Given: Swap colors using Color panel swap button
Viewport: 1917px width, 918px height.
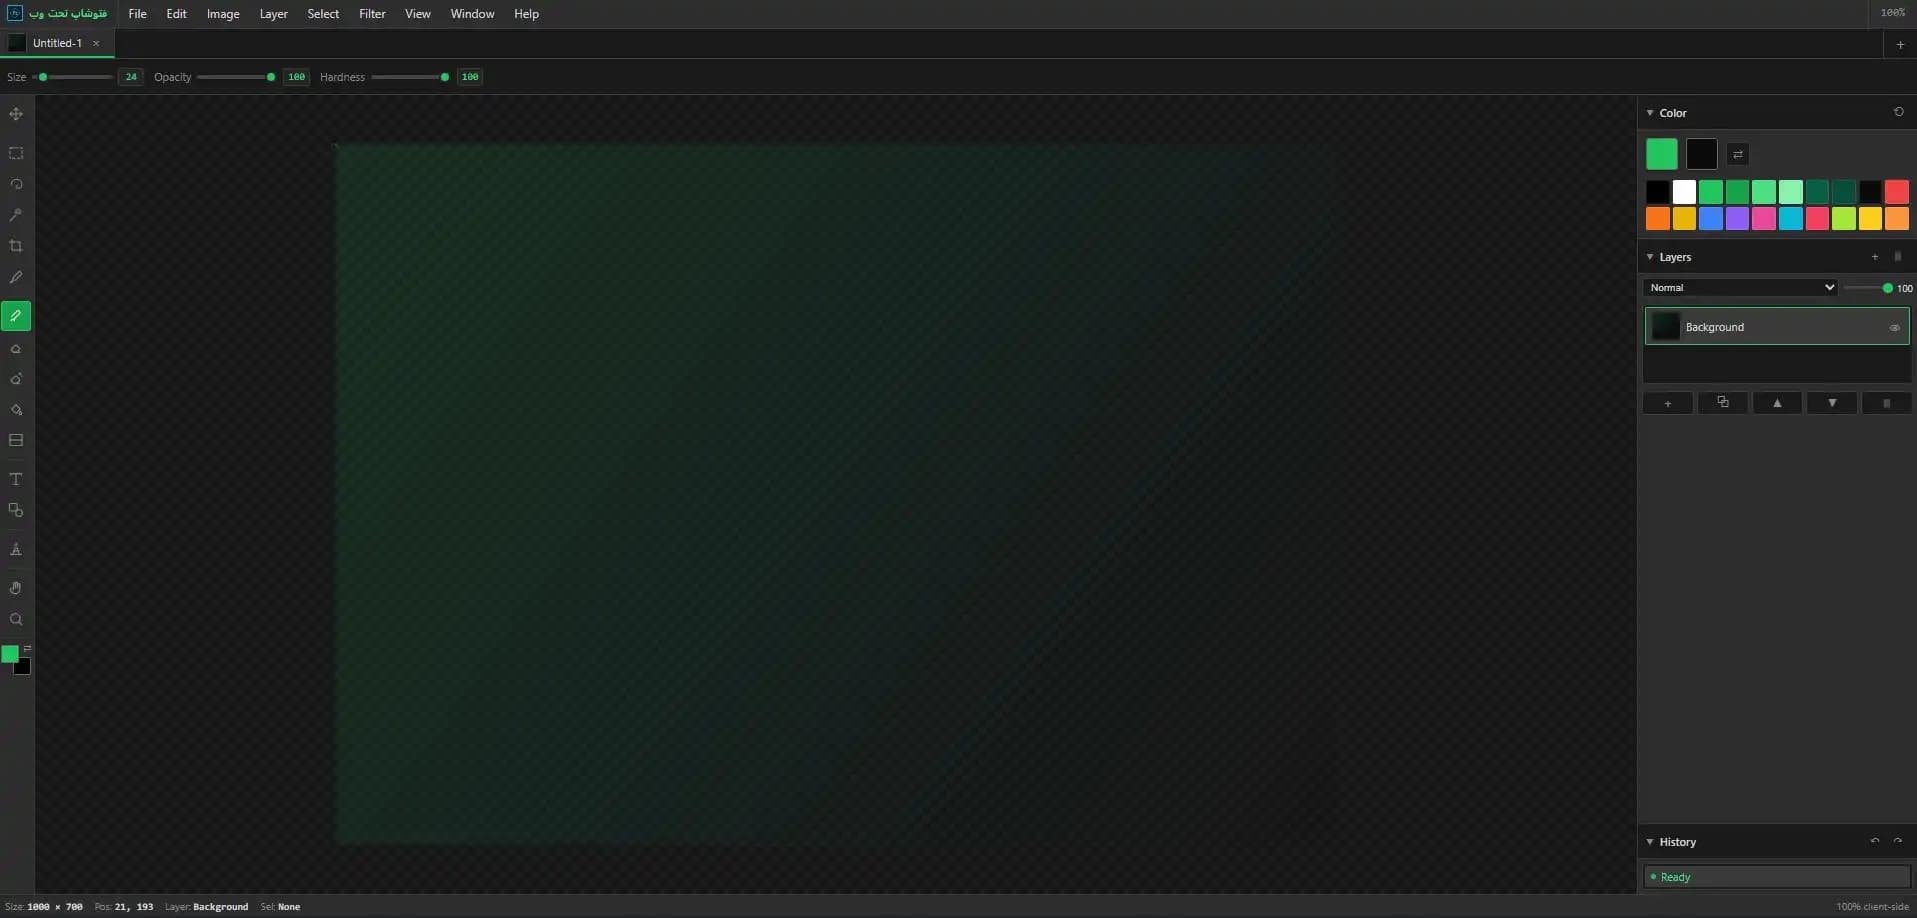Looking at the screenshot, I should (x=1738, y=154).
